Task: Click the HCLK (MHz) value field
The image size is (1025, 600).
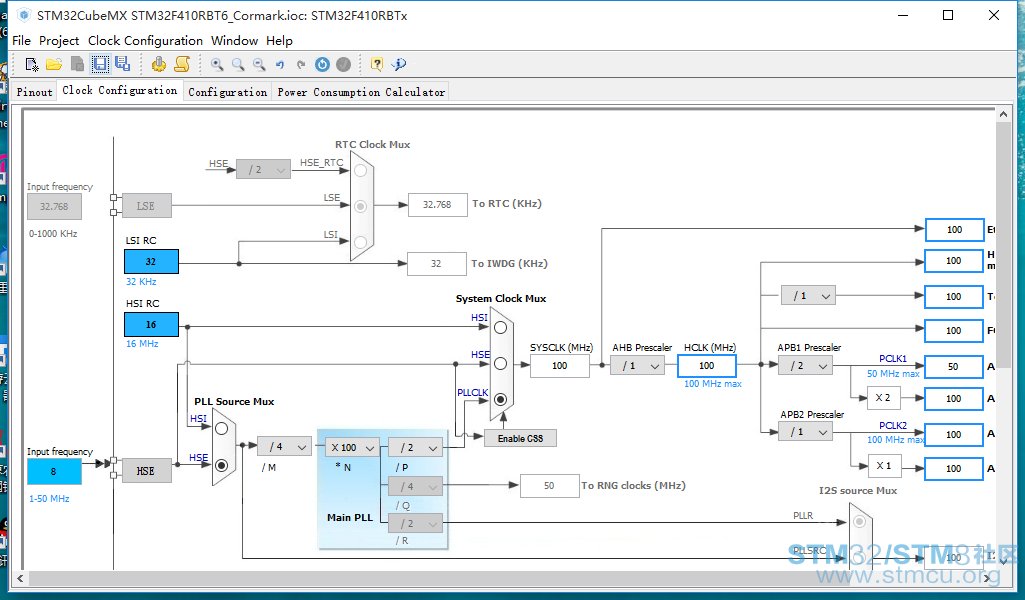Action: [707, 365]
